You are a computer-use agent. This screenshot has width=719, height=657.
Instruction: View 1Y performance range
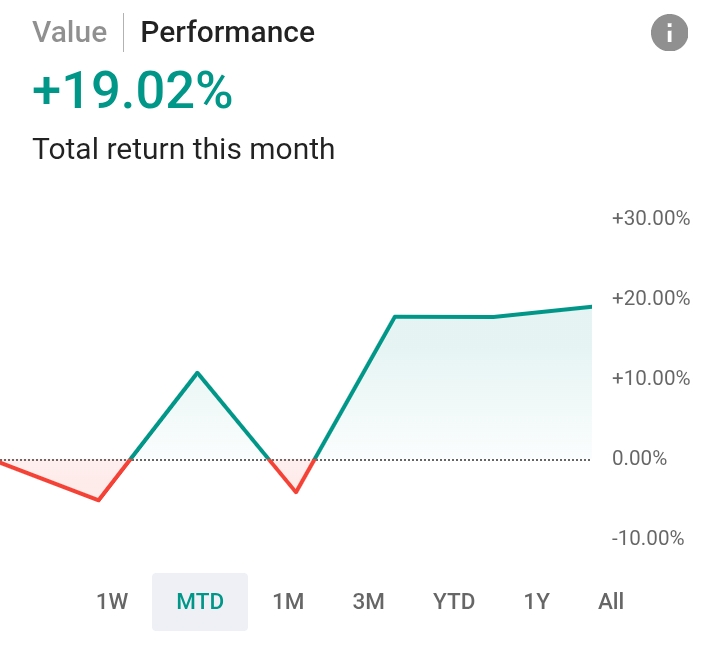537,602
